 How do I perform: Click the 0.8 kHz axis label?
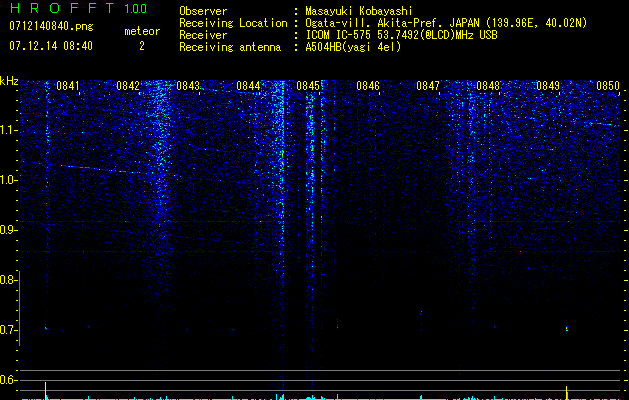click(8, 280)
